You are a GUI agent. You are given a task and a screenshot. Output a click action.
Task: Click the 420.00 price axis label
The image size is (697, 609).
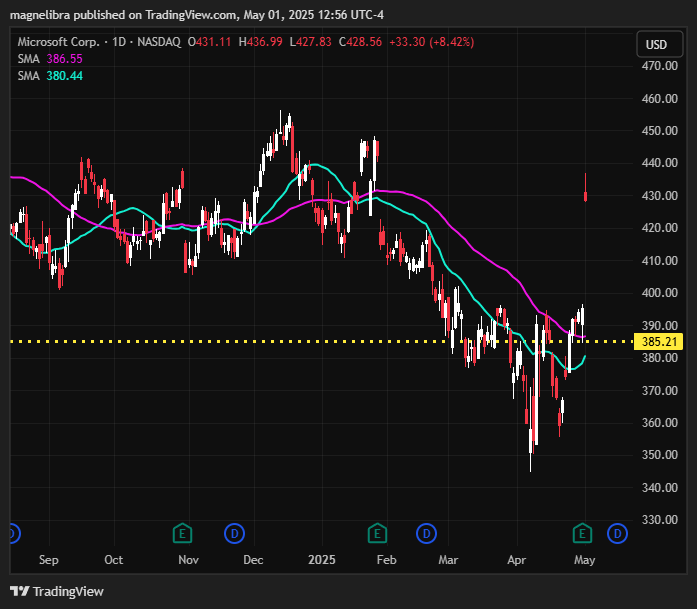660,228
